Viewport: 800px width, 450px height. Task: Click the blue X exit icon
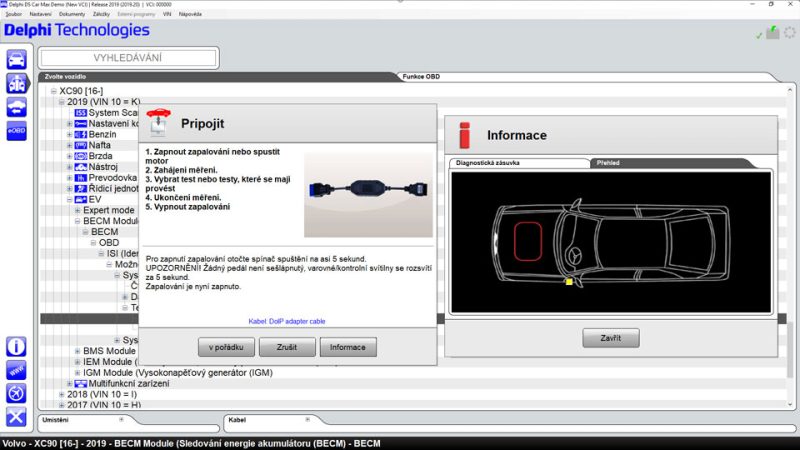click(16, 417)
